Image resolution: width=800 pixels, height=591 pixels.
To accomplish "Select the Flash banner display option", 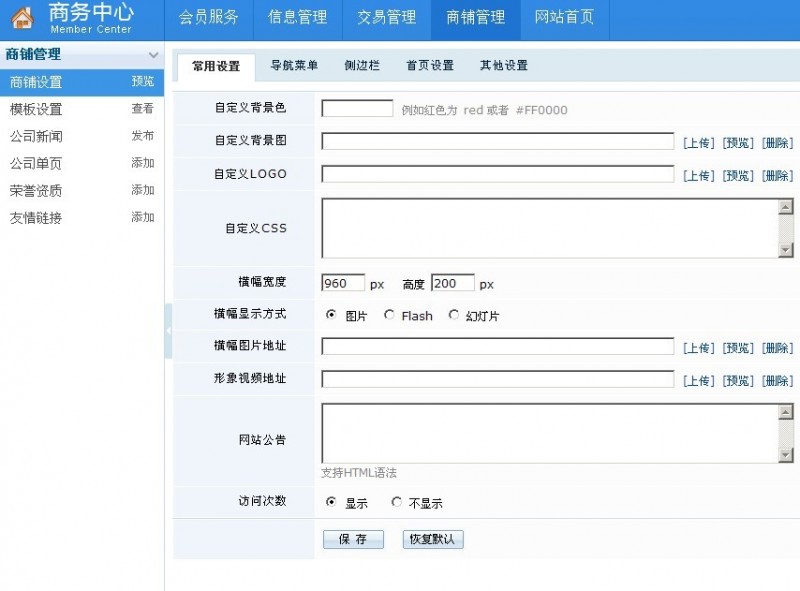I will (389, 315).
